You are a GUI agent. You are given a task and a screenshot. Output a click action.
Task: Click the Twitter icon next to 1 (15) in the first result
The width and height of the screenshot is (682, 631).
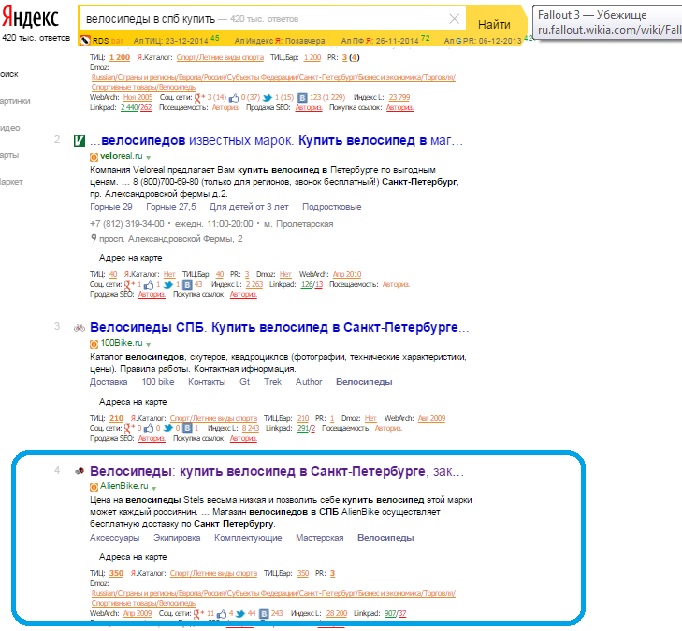[x=267, y=98]
